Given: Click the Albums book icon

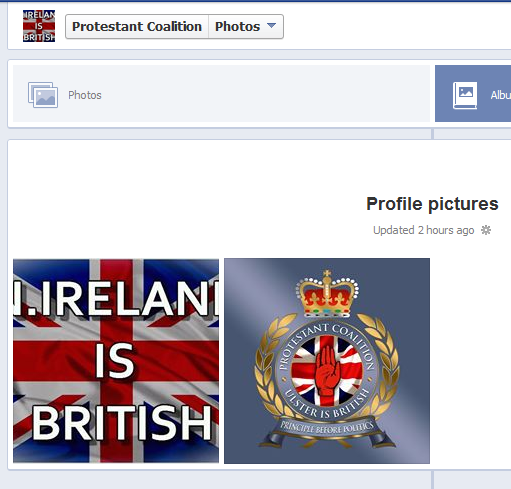Looking at the screenshot, I should click(x=465, y=95).
